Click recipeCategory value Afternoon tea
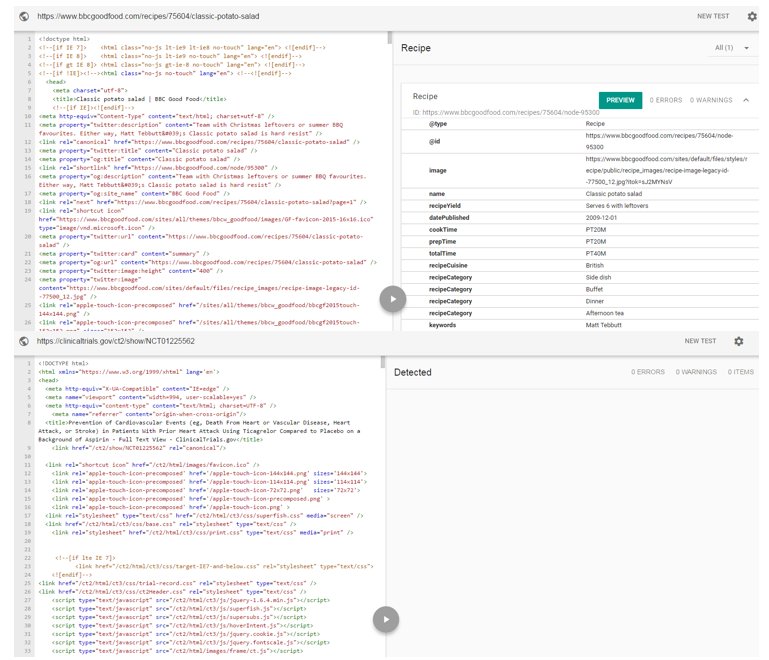 point(605,313)
